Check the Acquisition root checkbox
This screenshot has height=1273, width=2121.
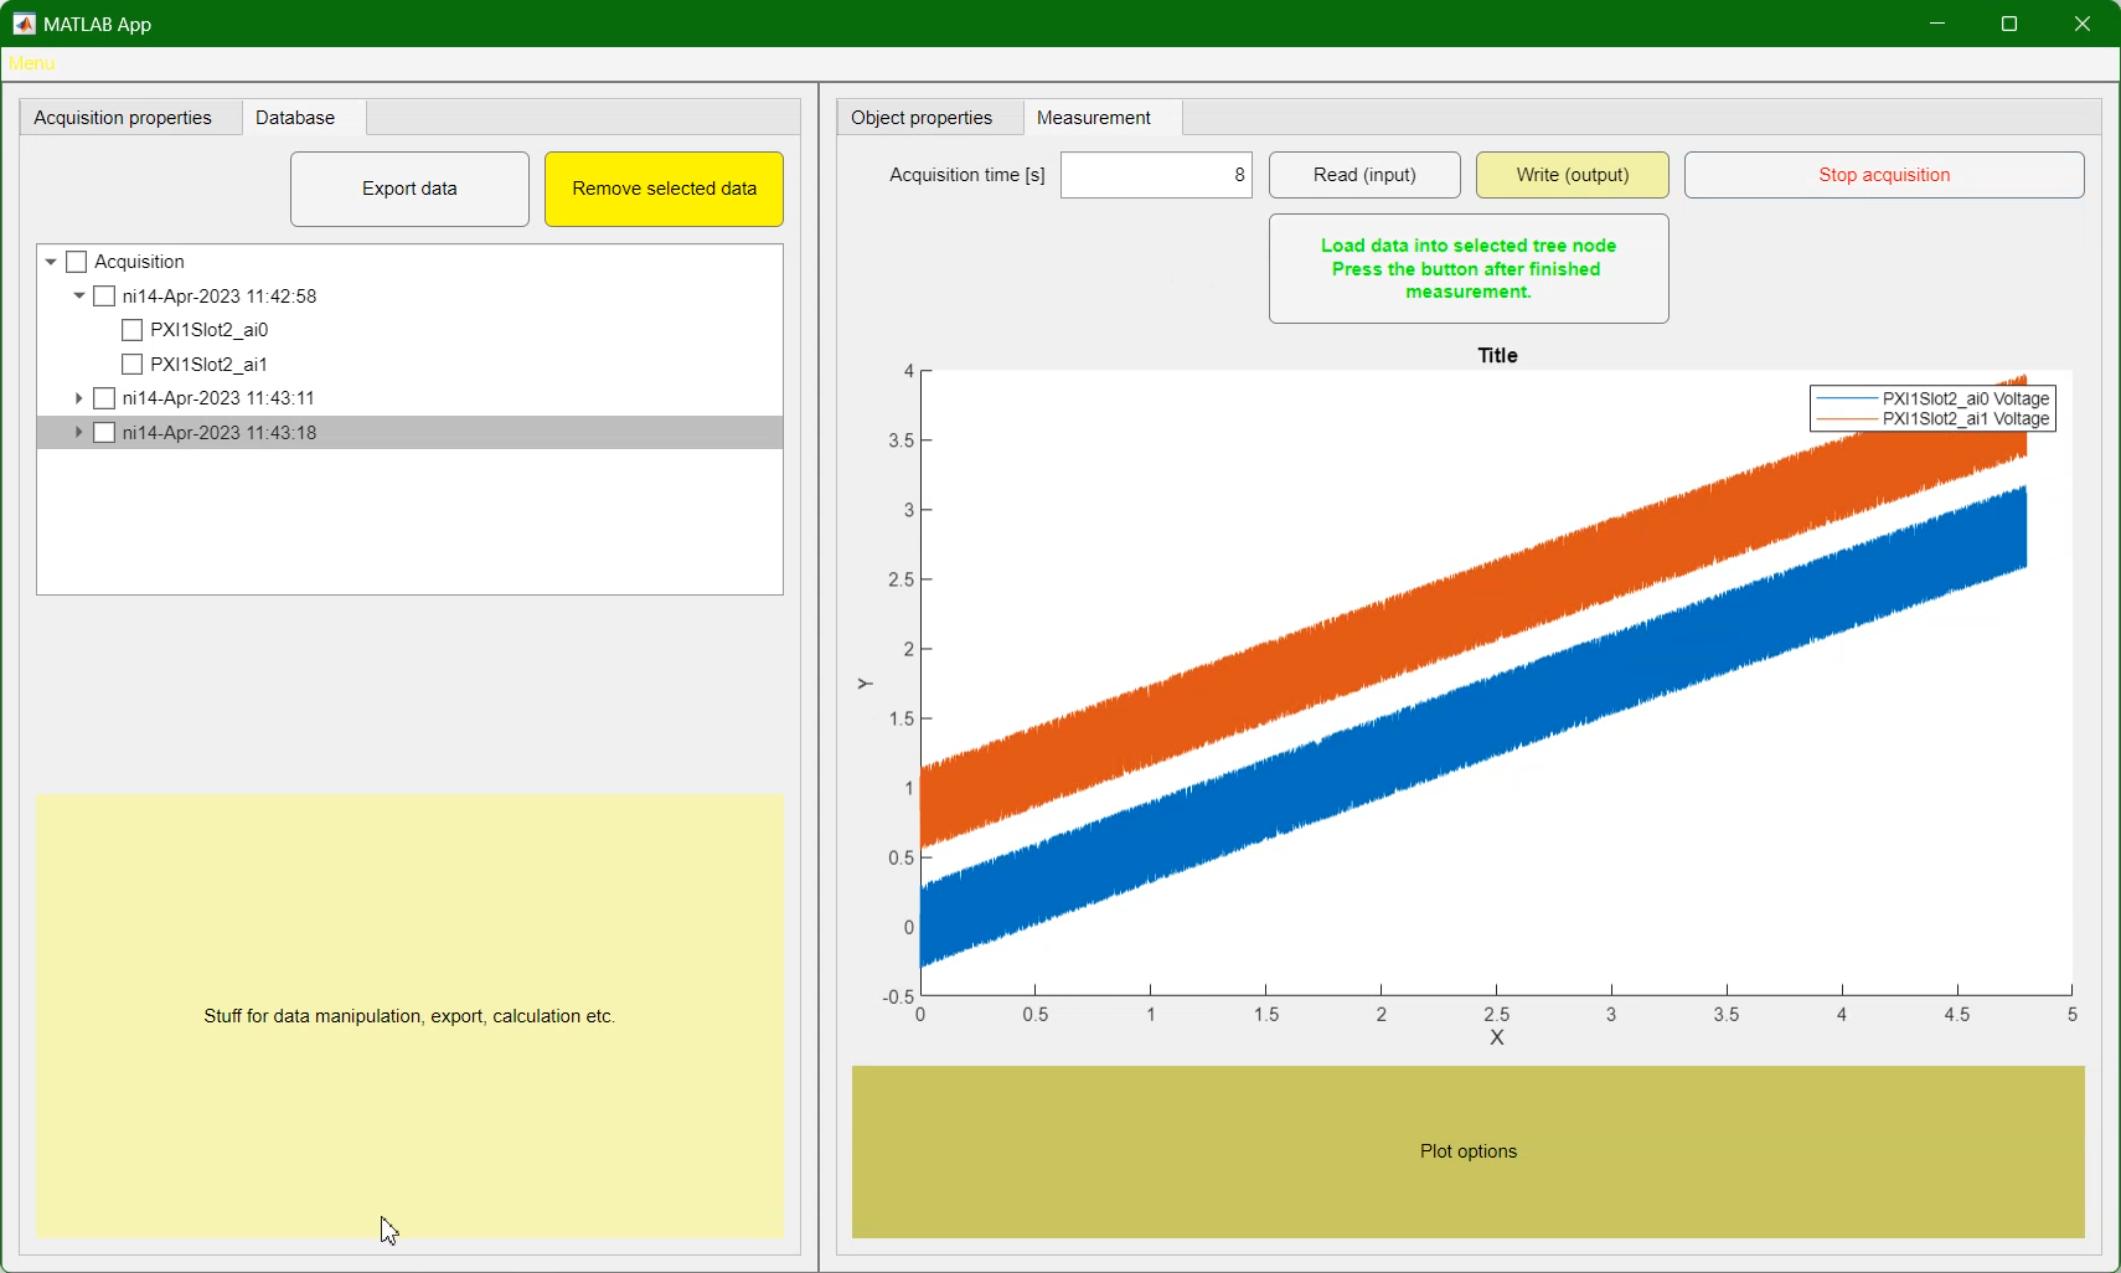[76, 261]
